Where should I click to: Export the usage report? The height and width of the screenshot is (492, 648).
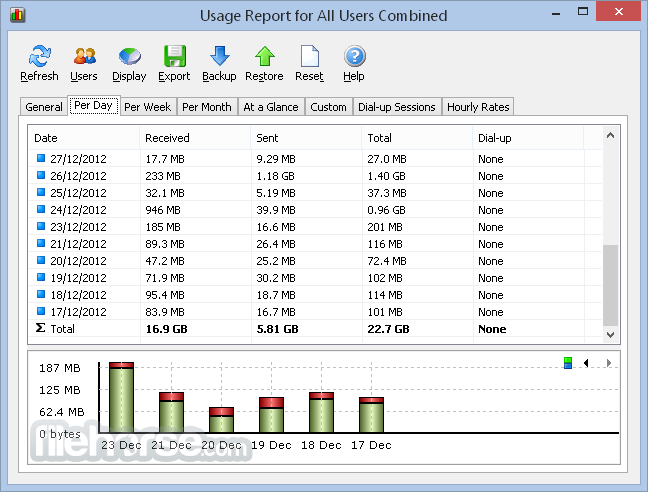174,57
